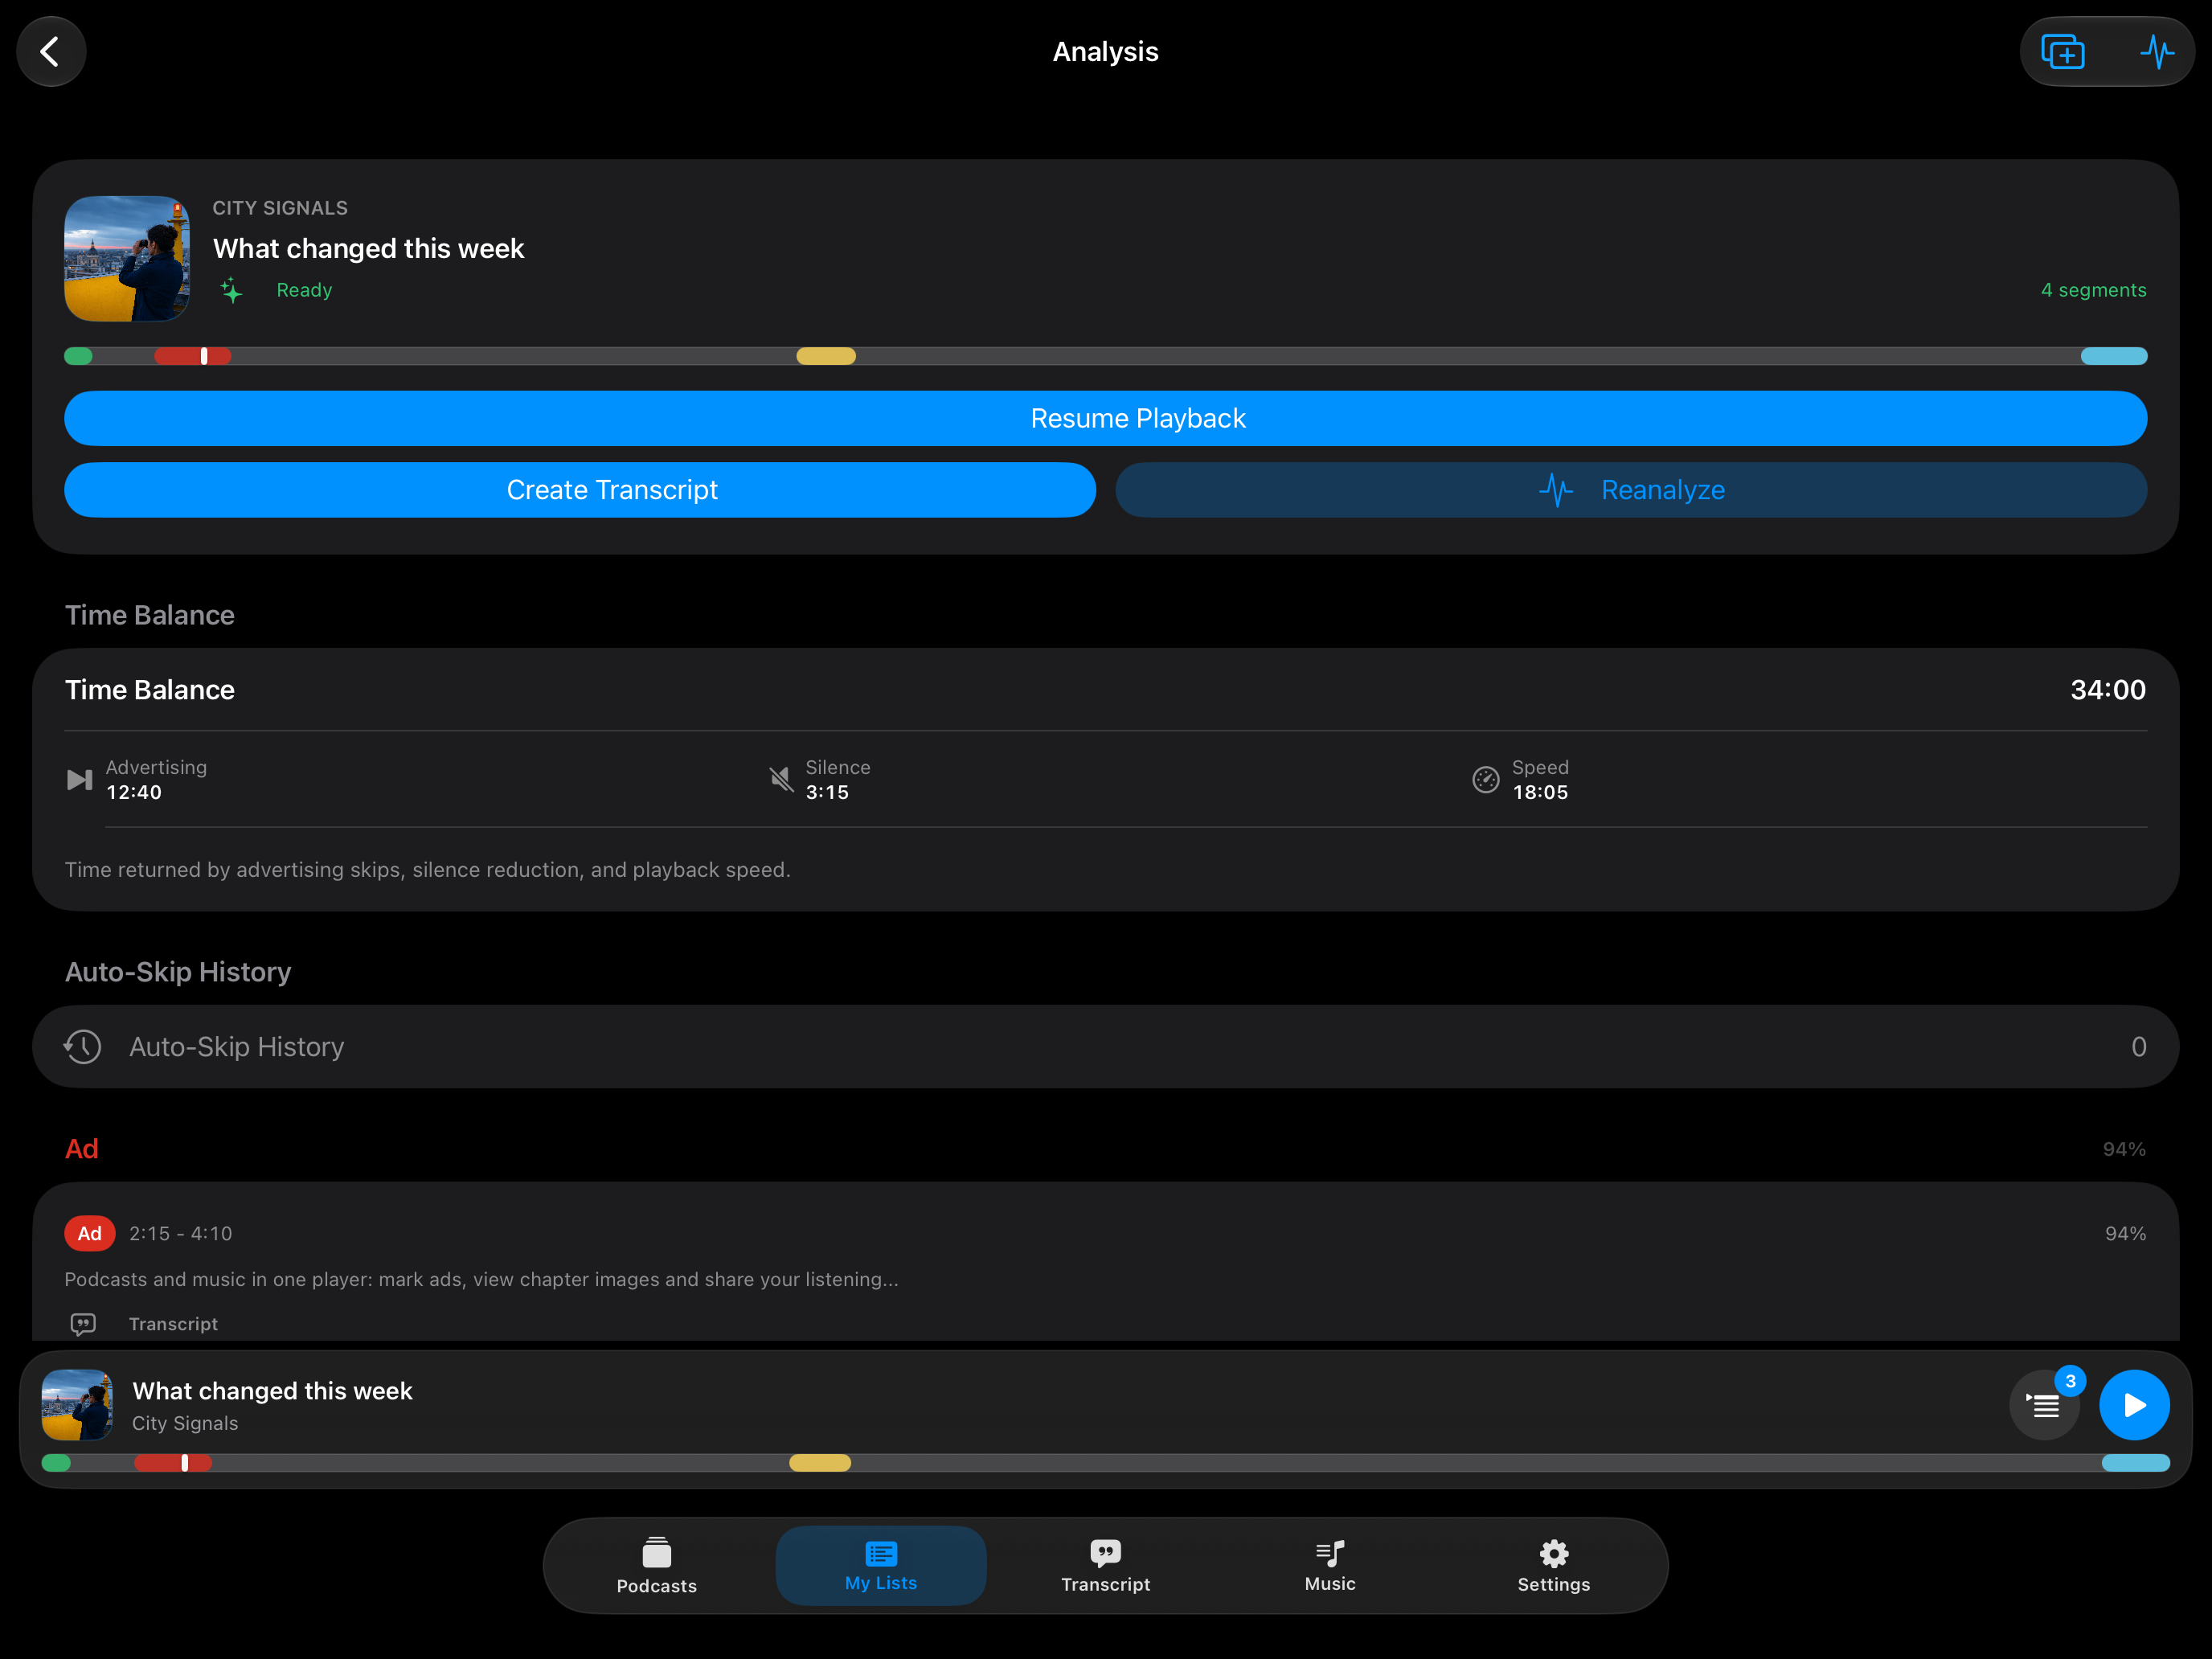2212x1659 pixels.
Task: Open the Auto-Skip History row
Action: 1106,1047
